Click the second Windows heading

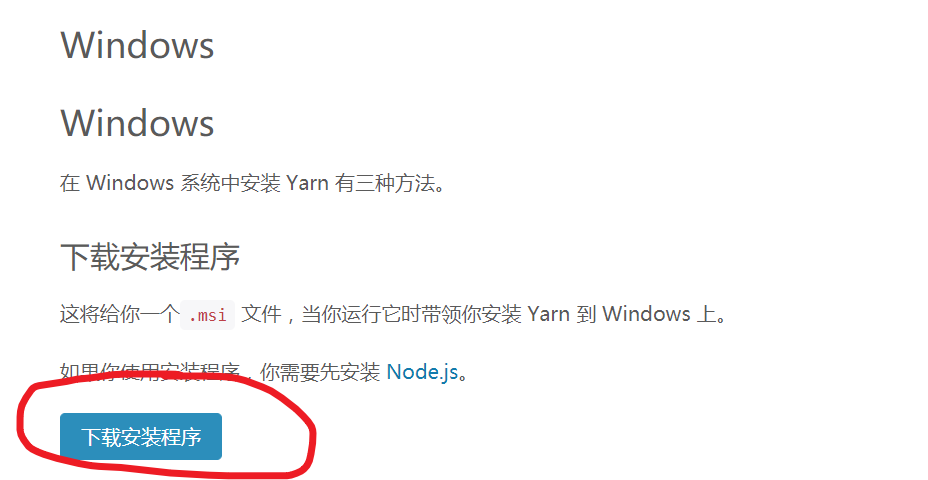(137, 123)
